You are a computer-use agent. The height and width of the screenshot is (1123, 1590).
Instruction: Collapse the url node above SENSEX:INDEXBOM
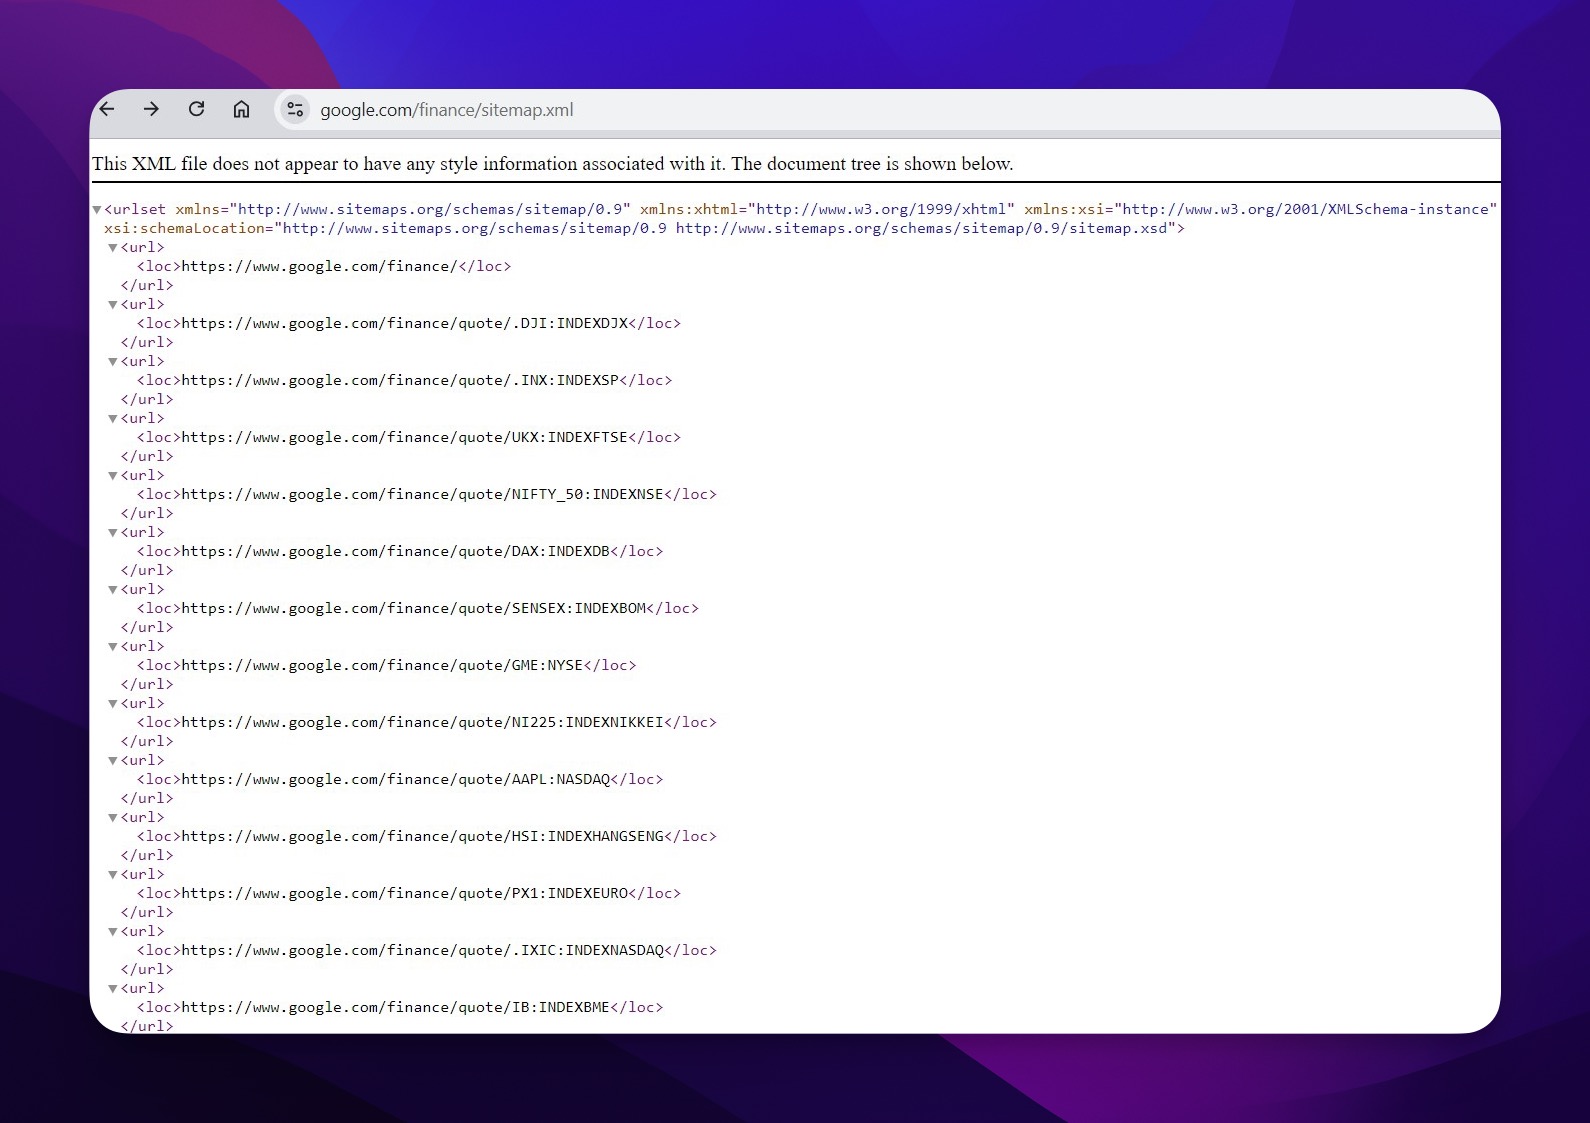click(113, 590)
